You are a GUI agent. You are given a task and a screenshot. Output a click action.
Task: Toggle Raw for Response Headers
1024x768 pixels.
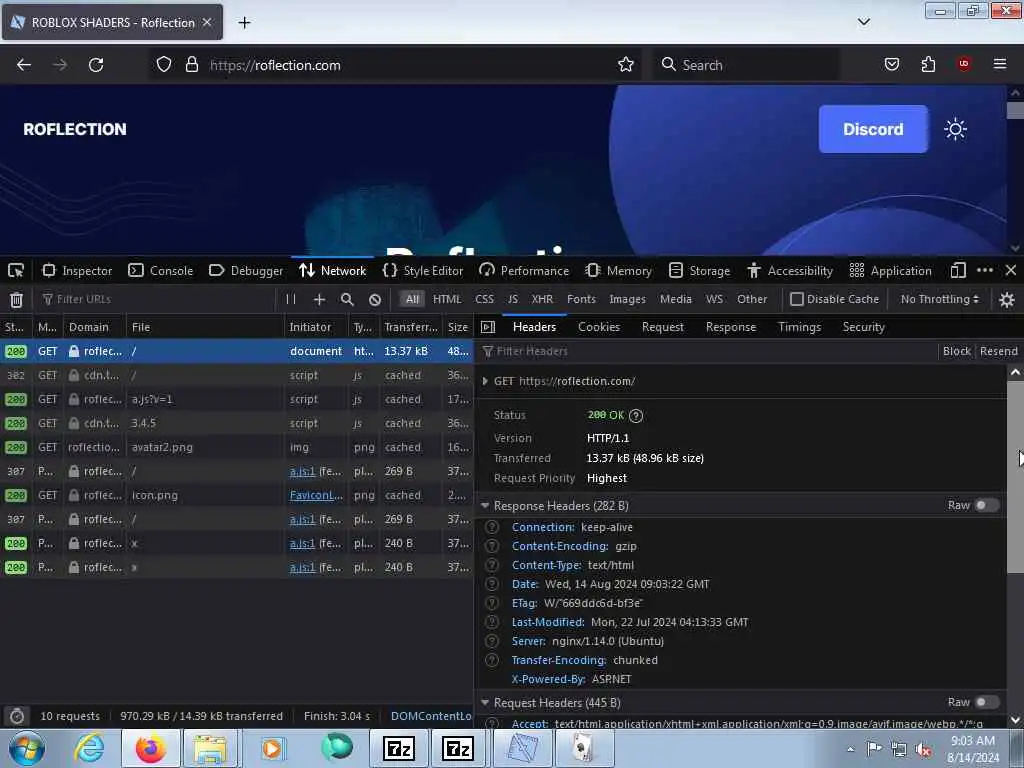pos(986,505)
